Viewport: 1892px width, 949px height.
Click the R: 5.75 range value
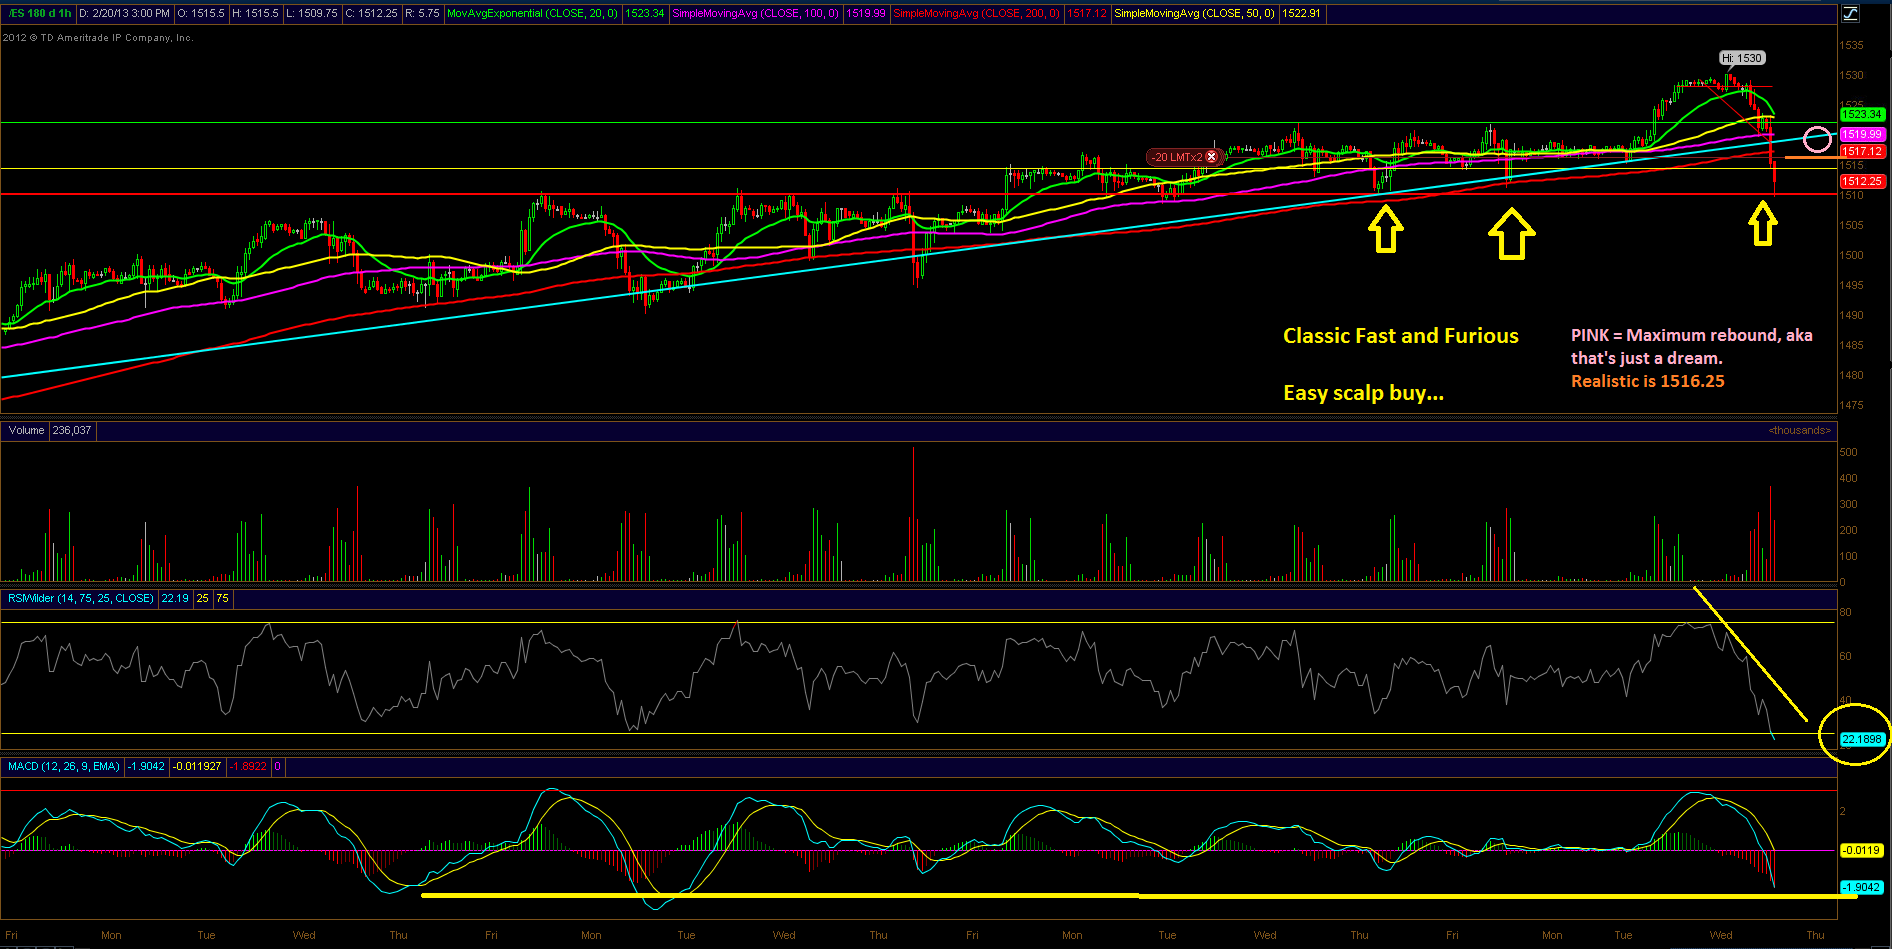(422, 13)
